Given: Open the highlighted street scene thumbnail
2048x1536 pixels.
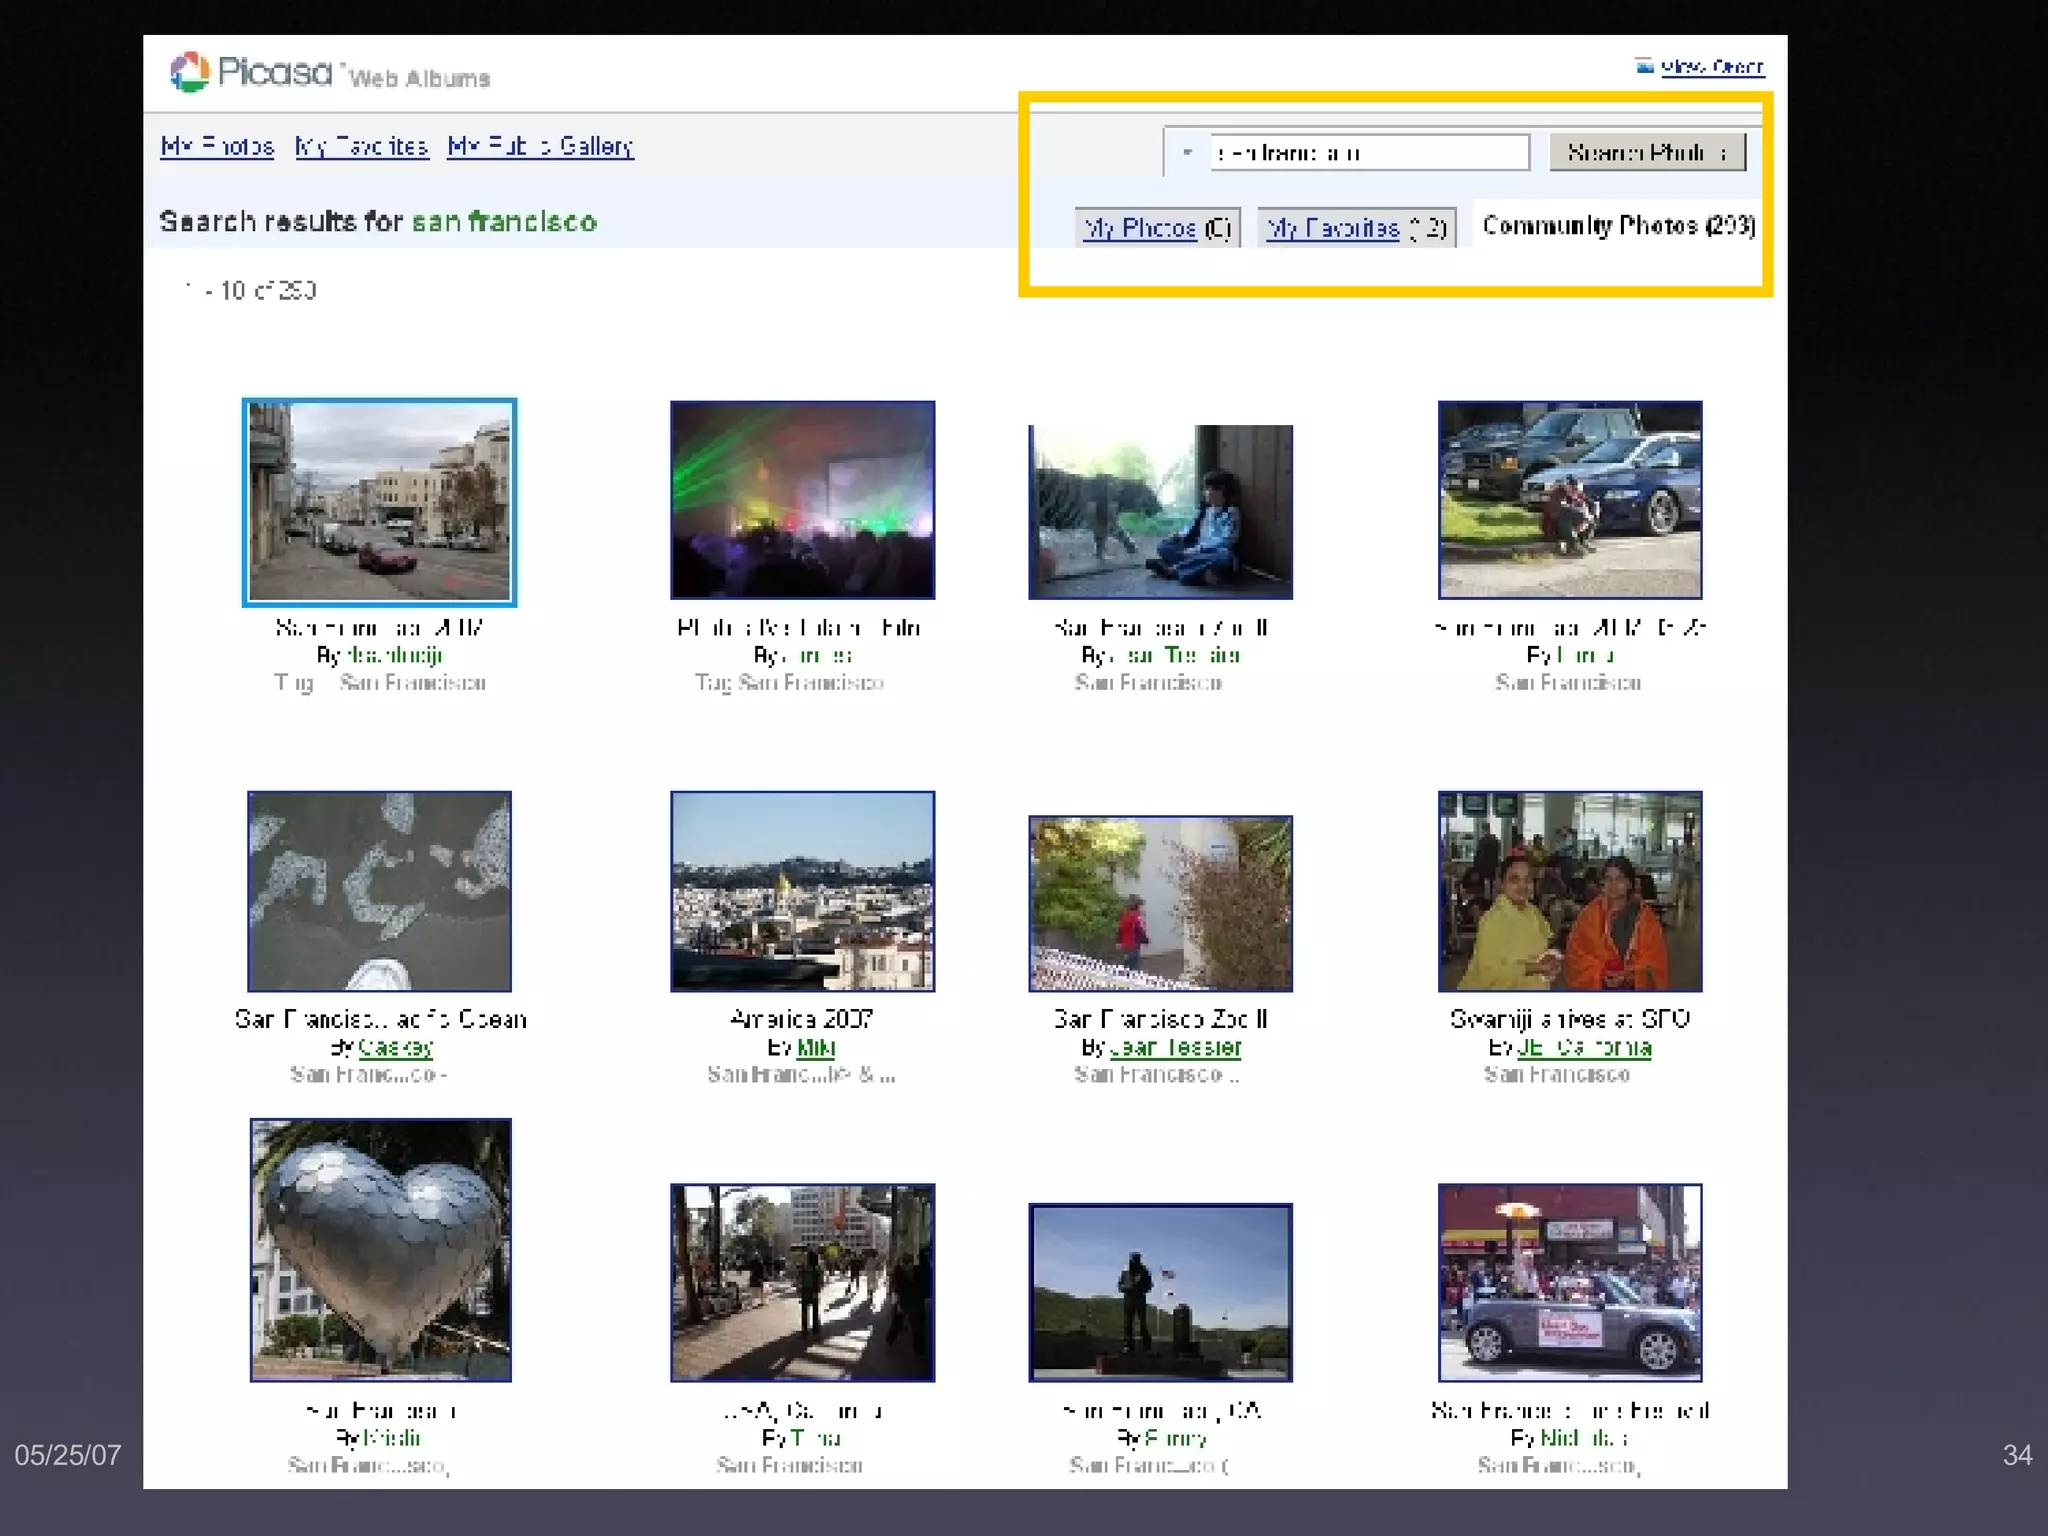Looking at the screenshot, I should 379,502.
